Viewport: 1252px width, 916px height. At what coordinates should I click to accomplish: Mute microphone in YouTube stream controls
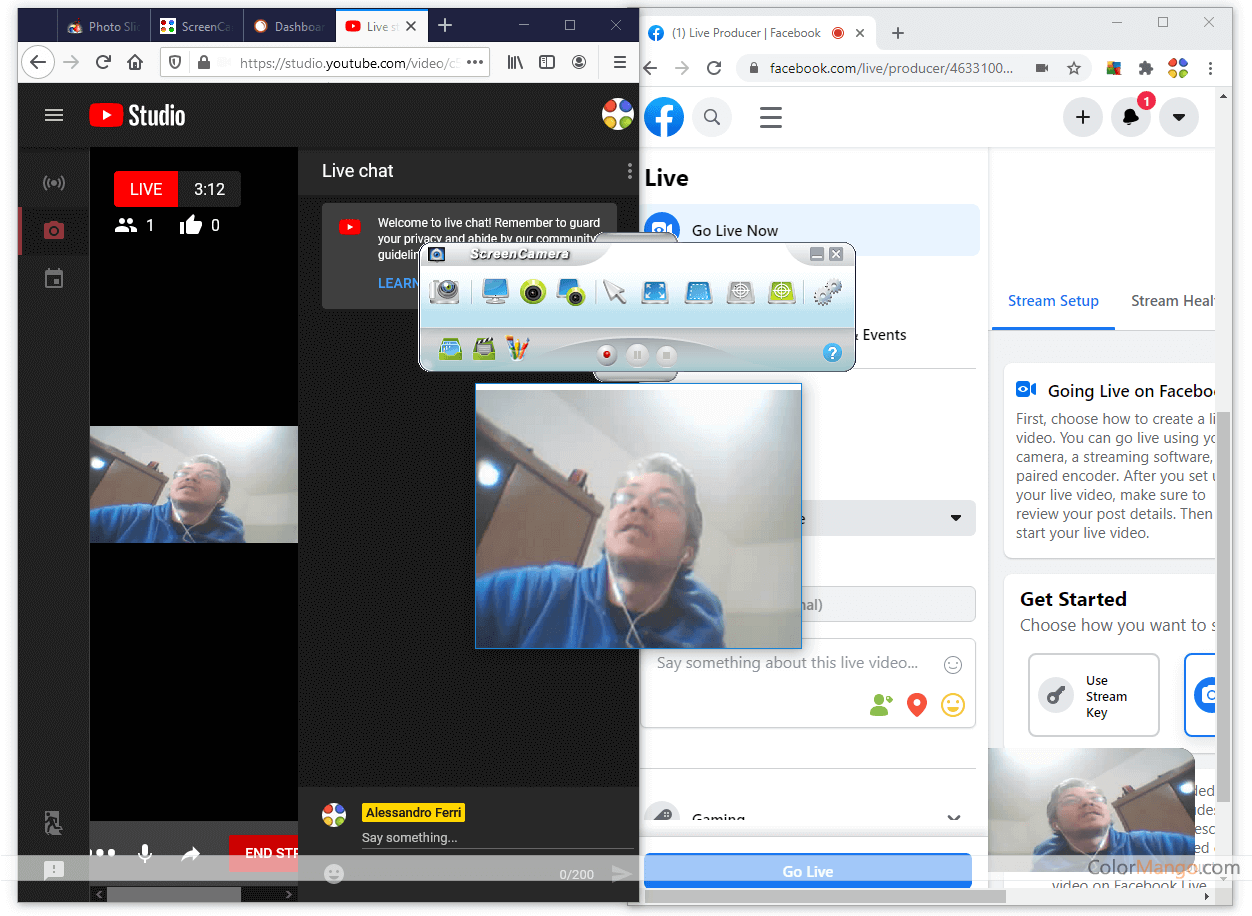pyautogui.click(x=145, y=853)
